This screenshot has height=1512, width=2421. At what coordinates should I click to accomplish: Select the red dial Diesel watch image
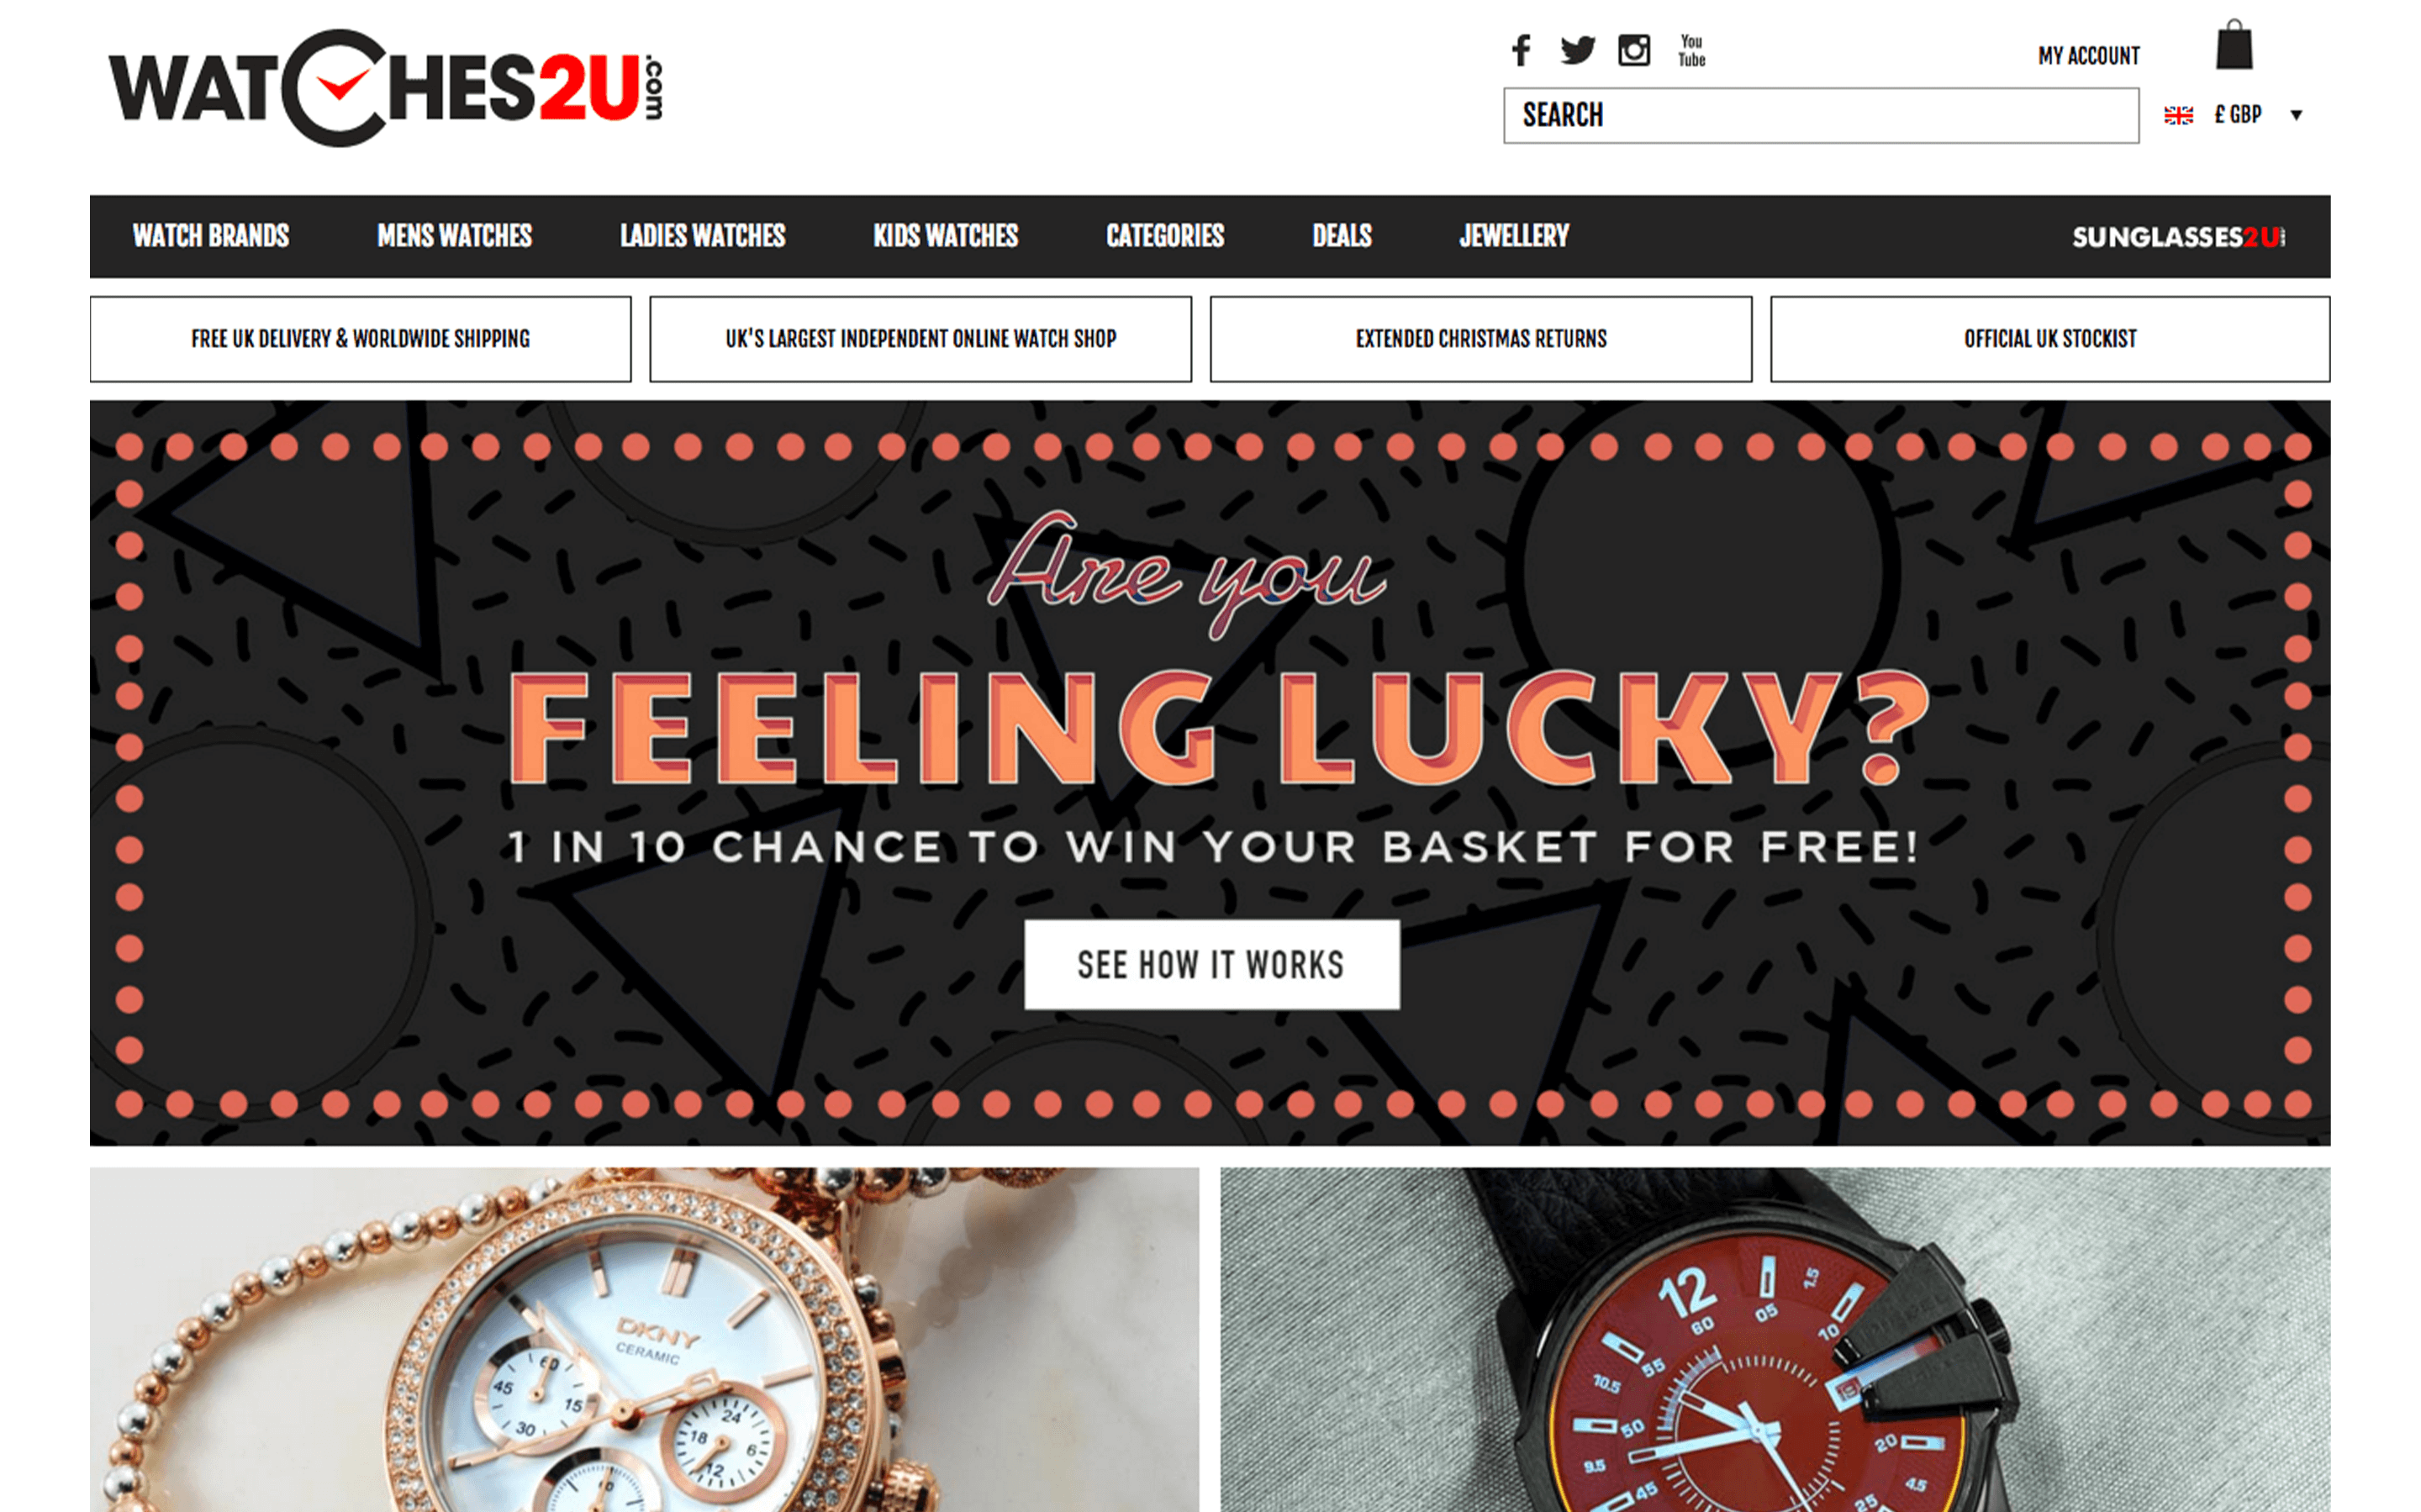coord(1775,1339)
